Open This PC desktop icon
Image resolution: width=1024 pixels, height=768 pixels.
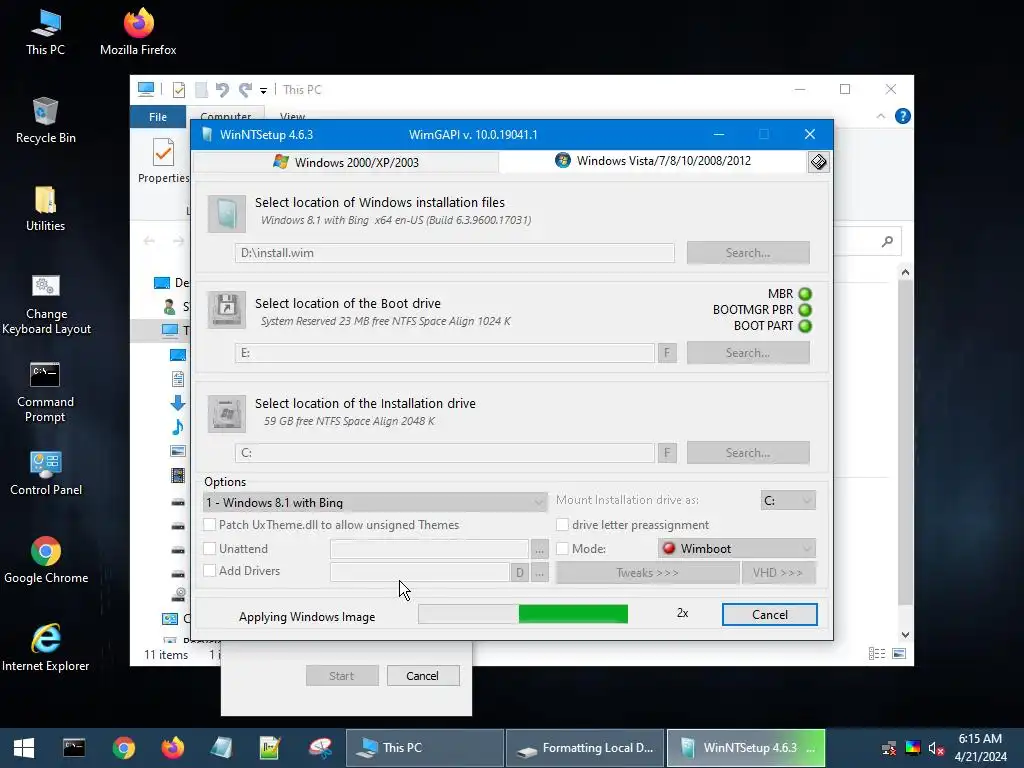(x=45, y=31)
